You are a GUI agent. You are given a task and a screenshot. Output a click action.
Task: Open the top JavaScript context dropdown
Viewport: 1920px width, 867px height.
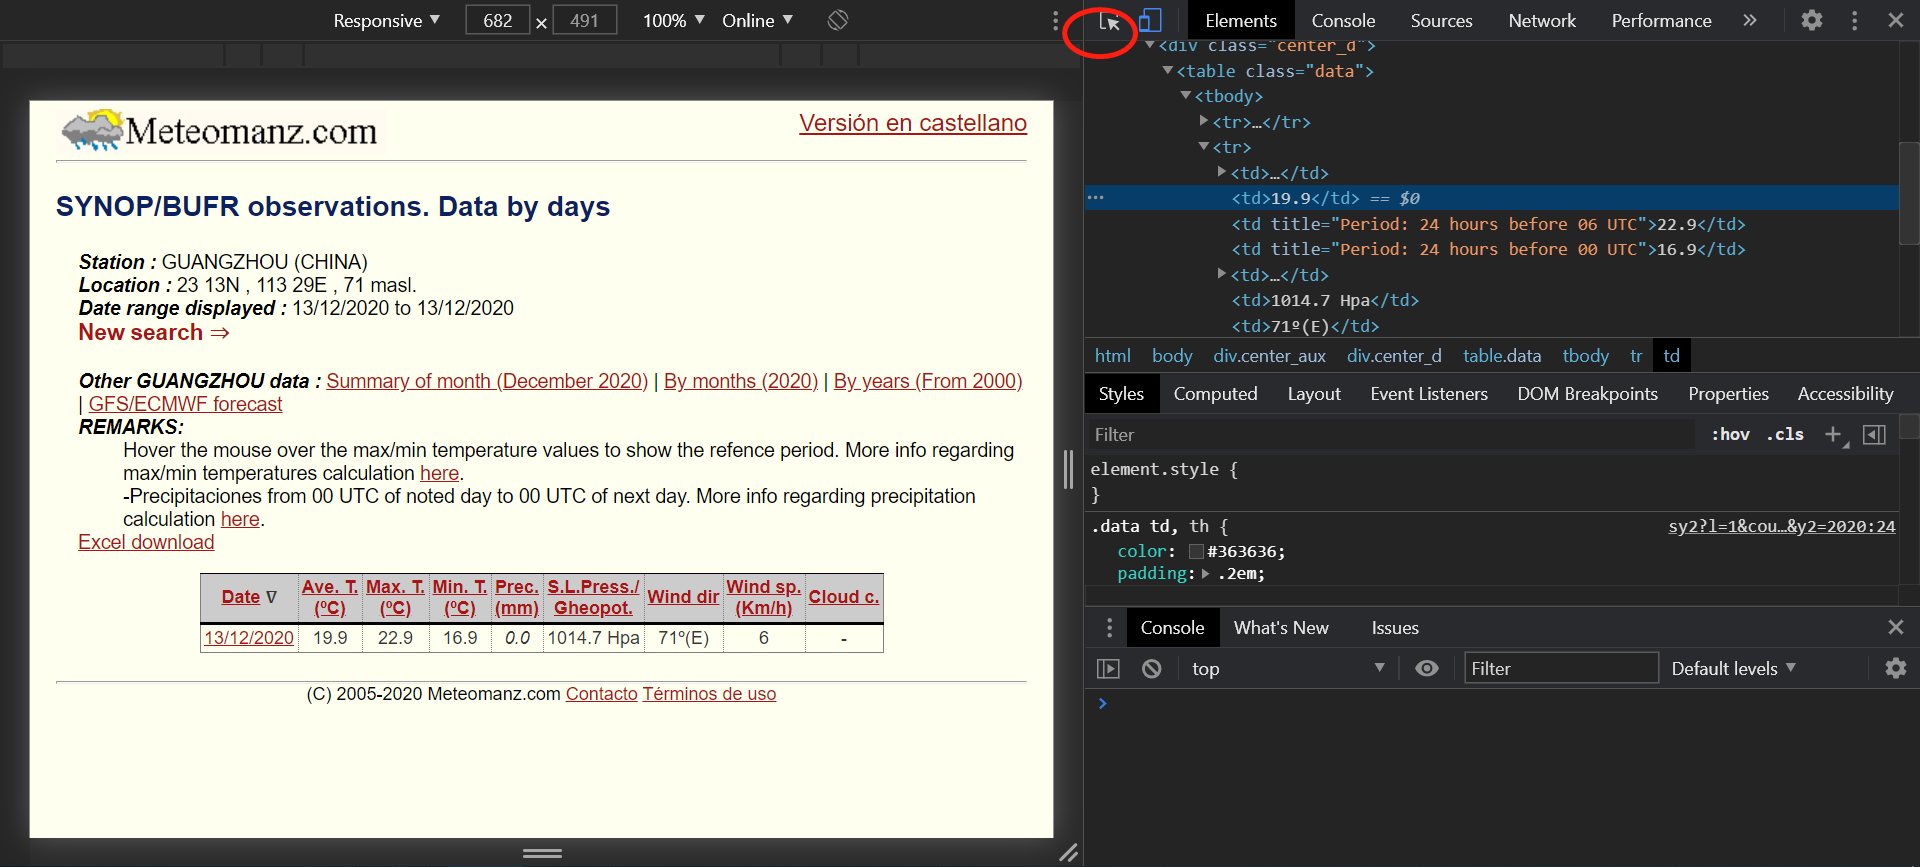point(1288,668)
